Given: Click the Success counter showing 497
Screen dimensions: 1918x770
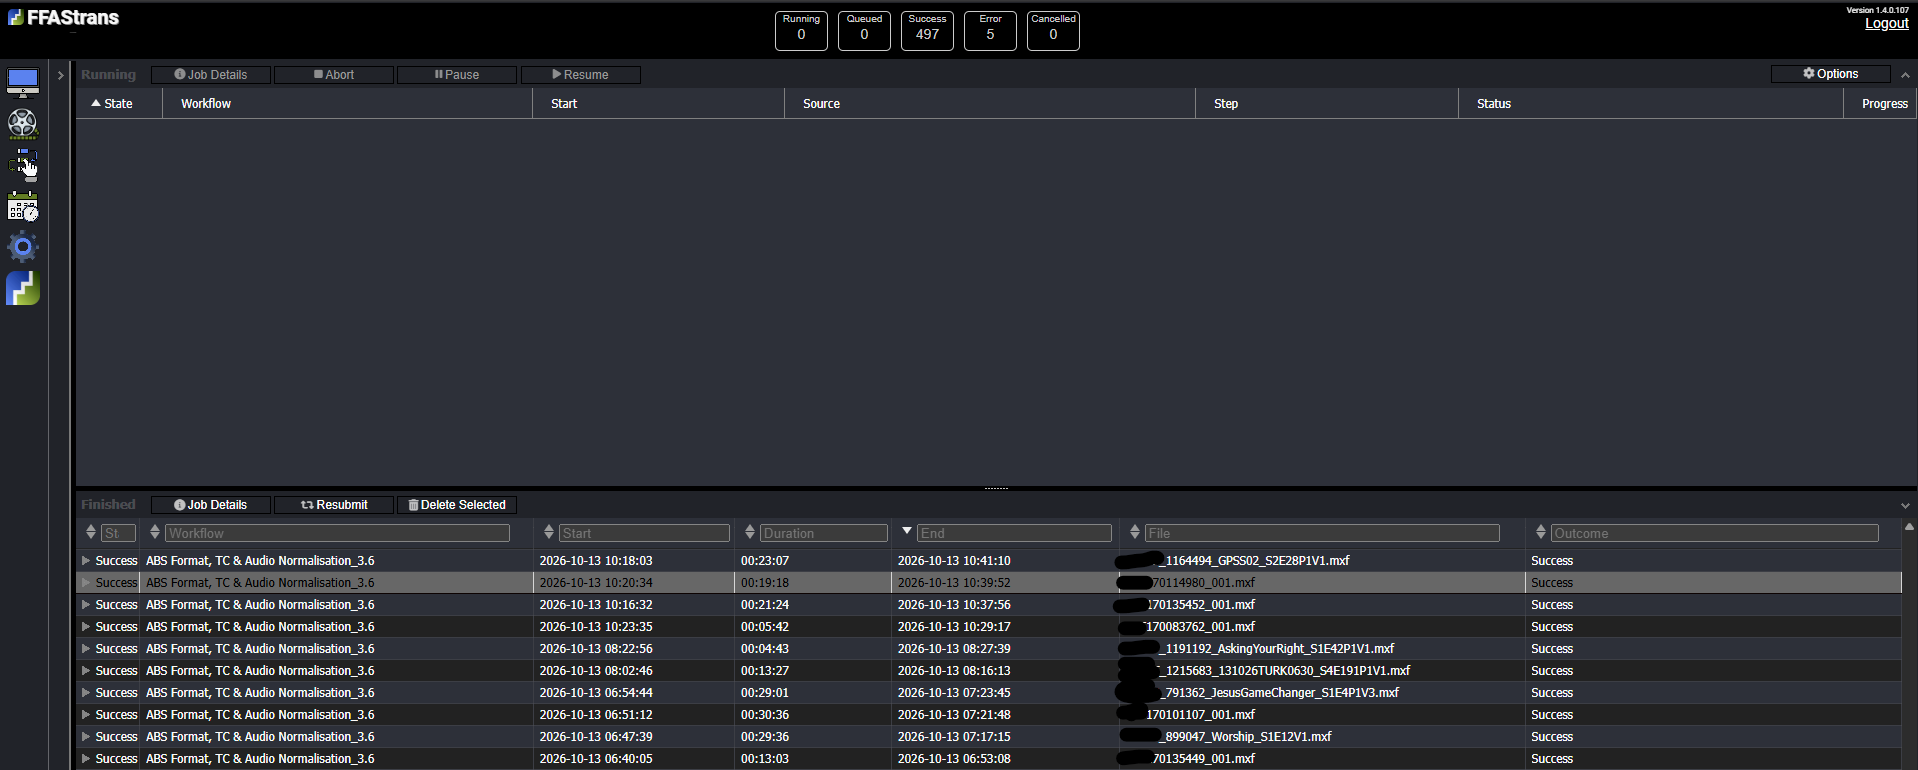Looking at the screenshot, I should [x=927, y=31].
